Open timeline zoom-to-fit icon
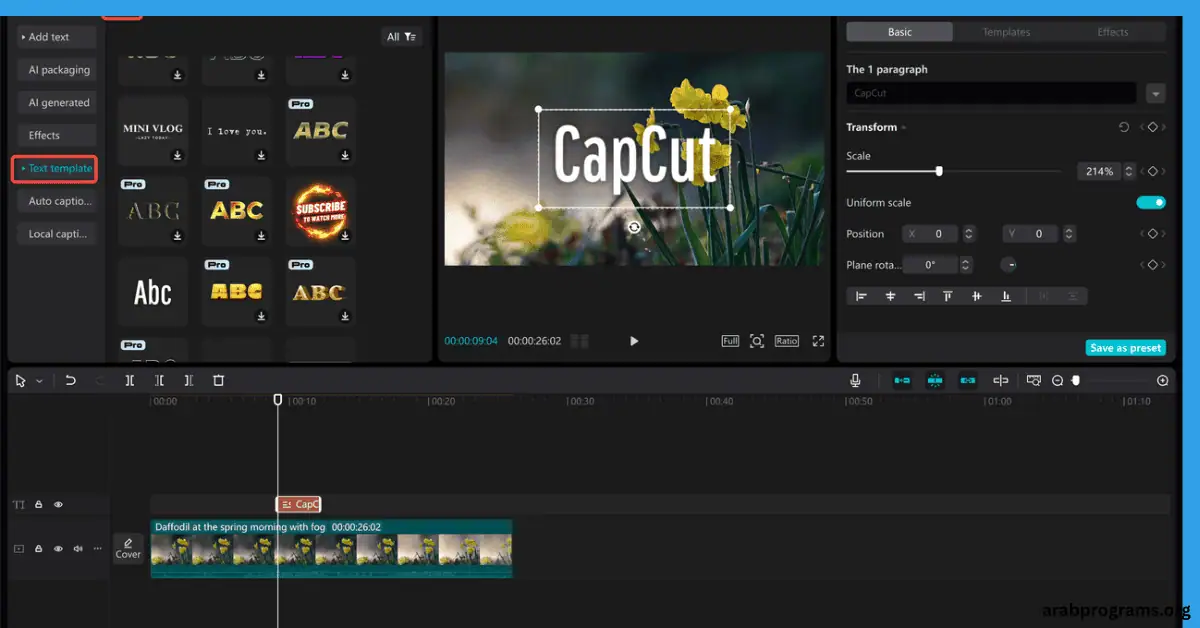Screen dimensions: 1200x628 (1034, 380)
